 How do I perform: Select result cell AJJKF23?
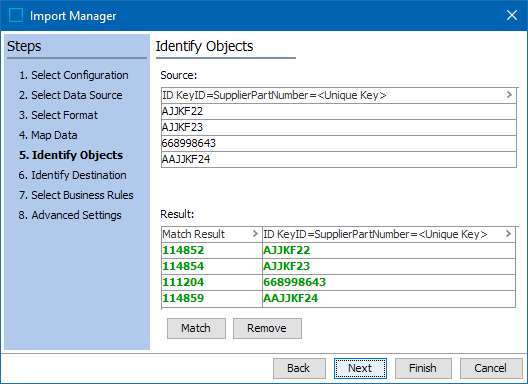pyautogui.click(x=389, y=266)
